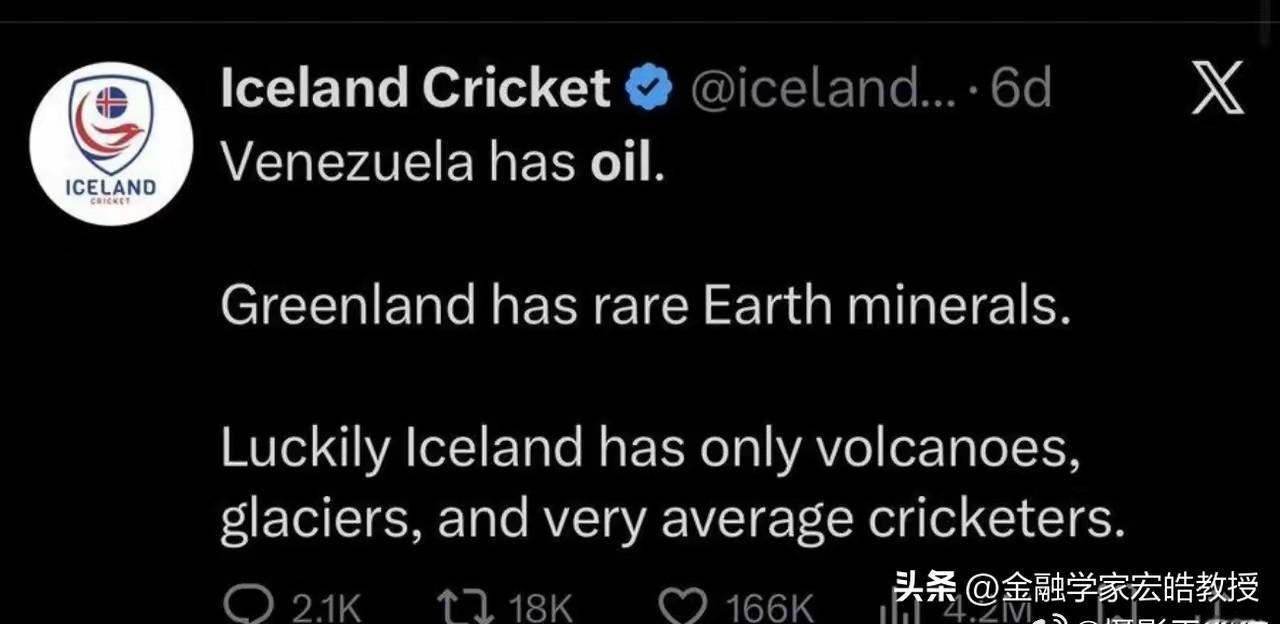Click the 18K repost count
The width and height of the screenshot is (1280, 624).
pos(540,608)
